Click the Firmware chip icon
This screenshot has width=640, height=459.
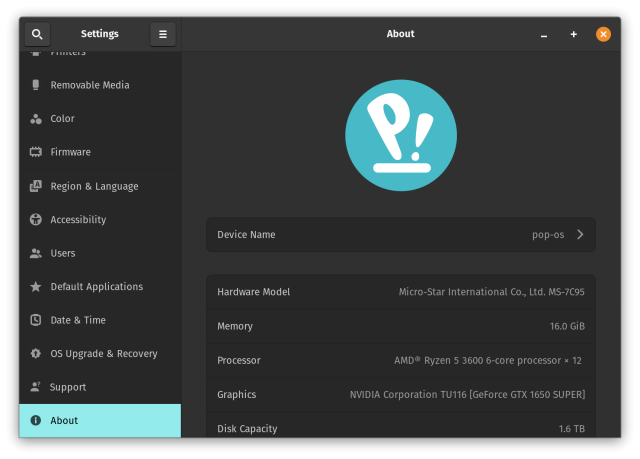(x=36, y=152)
